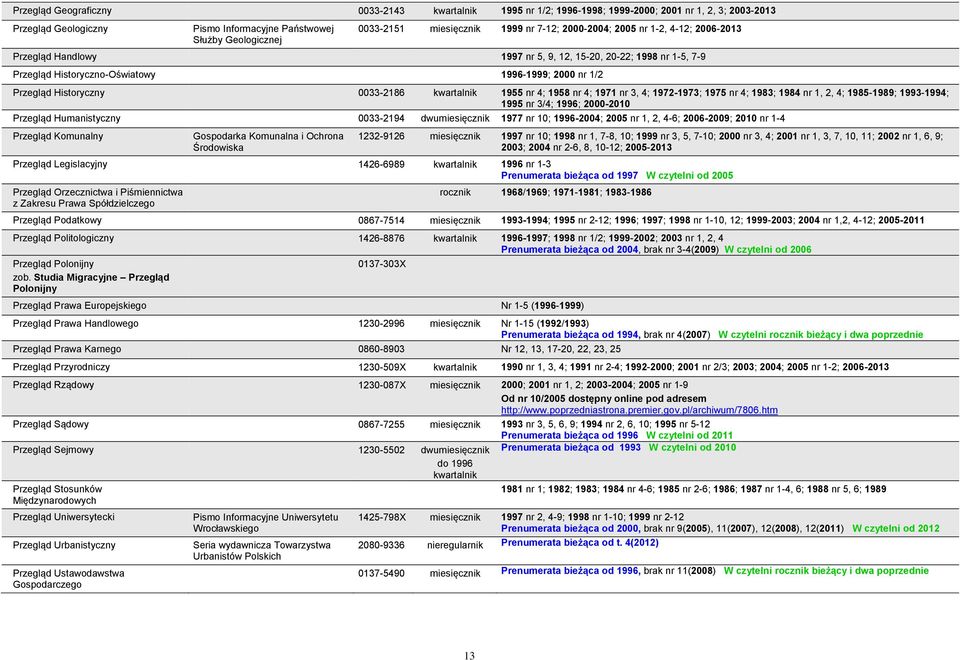Select ISSN 1230-087X
Image resolution: width=960 pixels, height=660 pixels.
click(382, 385)
